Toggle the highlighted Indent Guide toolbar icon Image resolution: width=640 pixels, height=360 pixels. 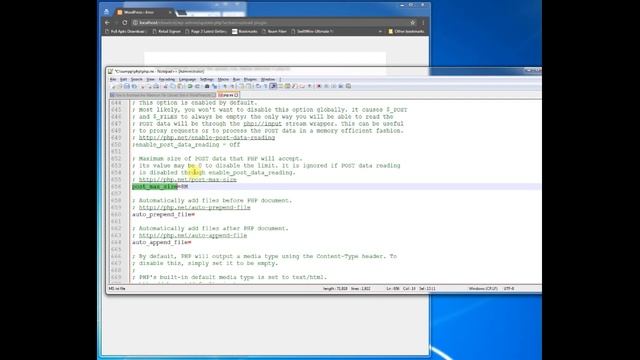coord(273,86)
